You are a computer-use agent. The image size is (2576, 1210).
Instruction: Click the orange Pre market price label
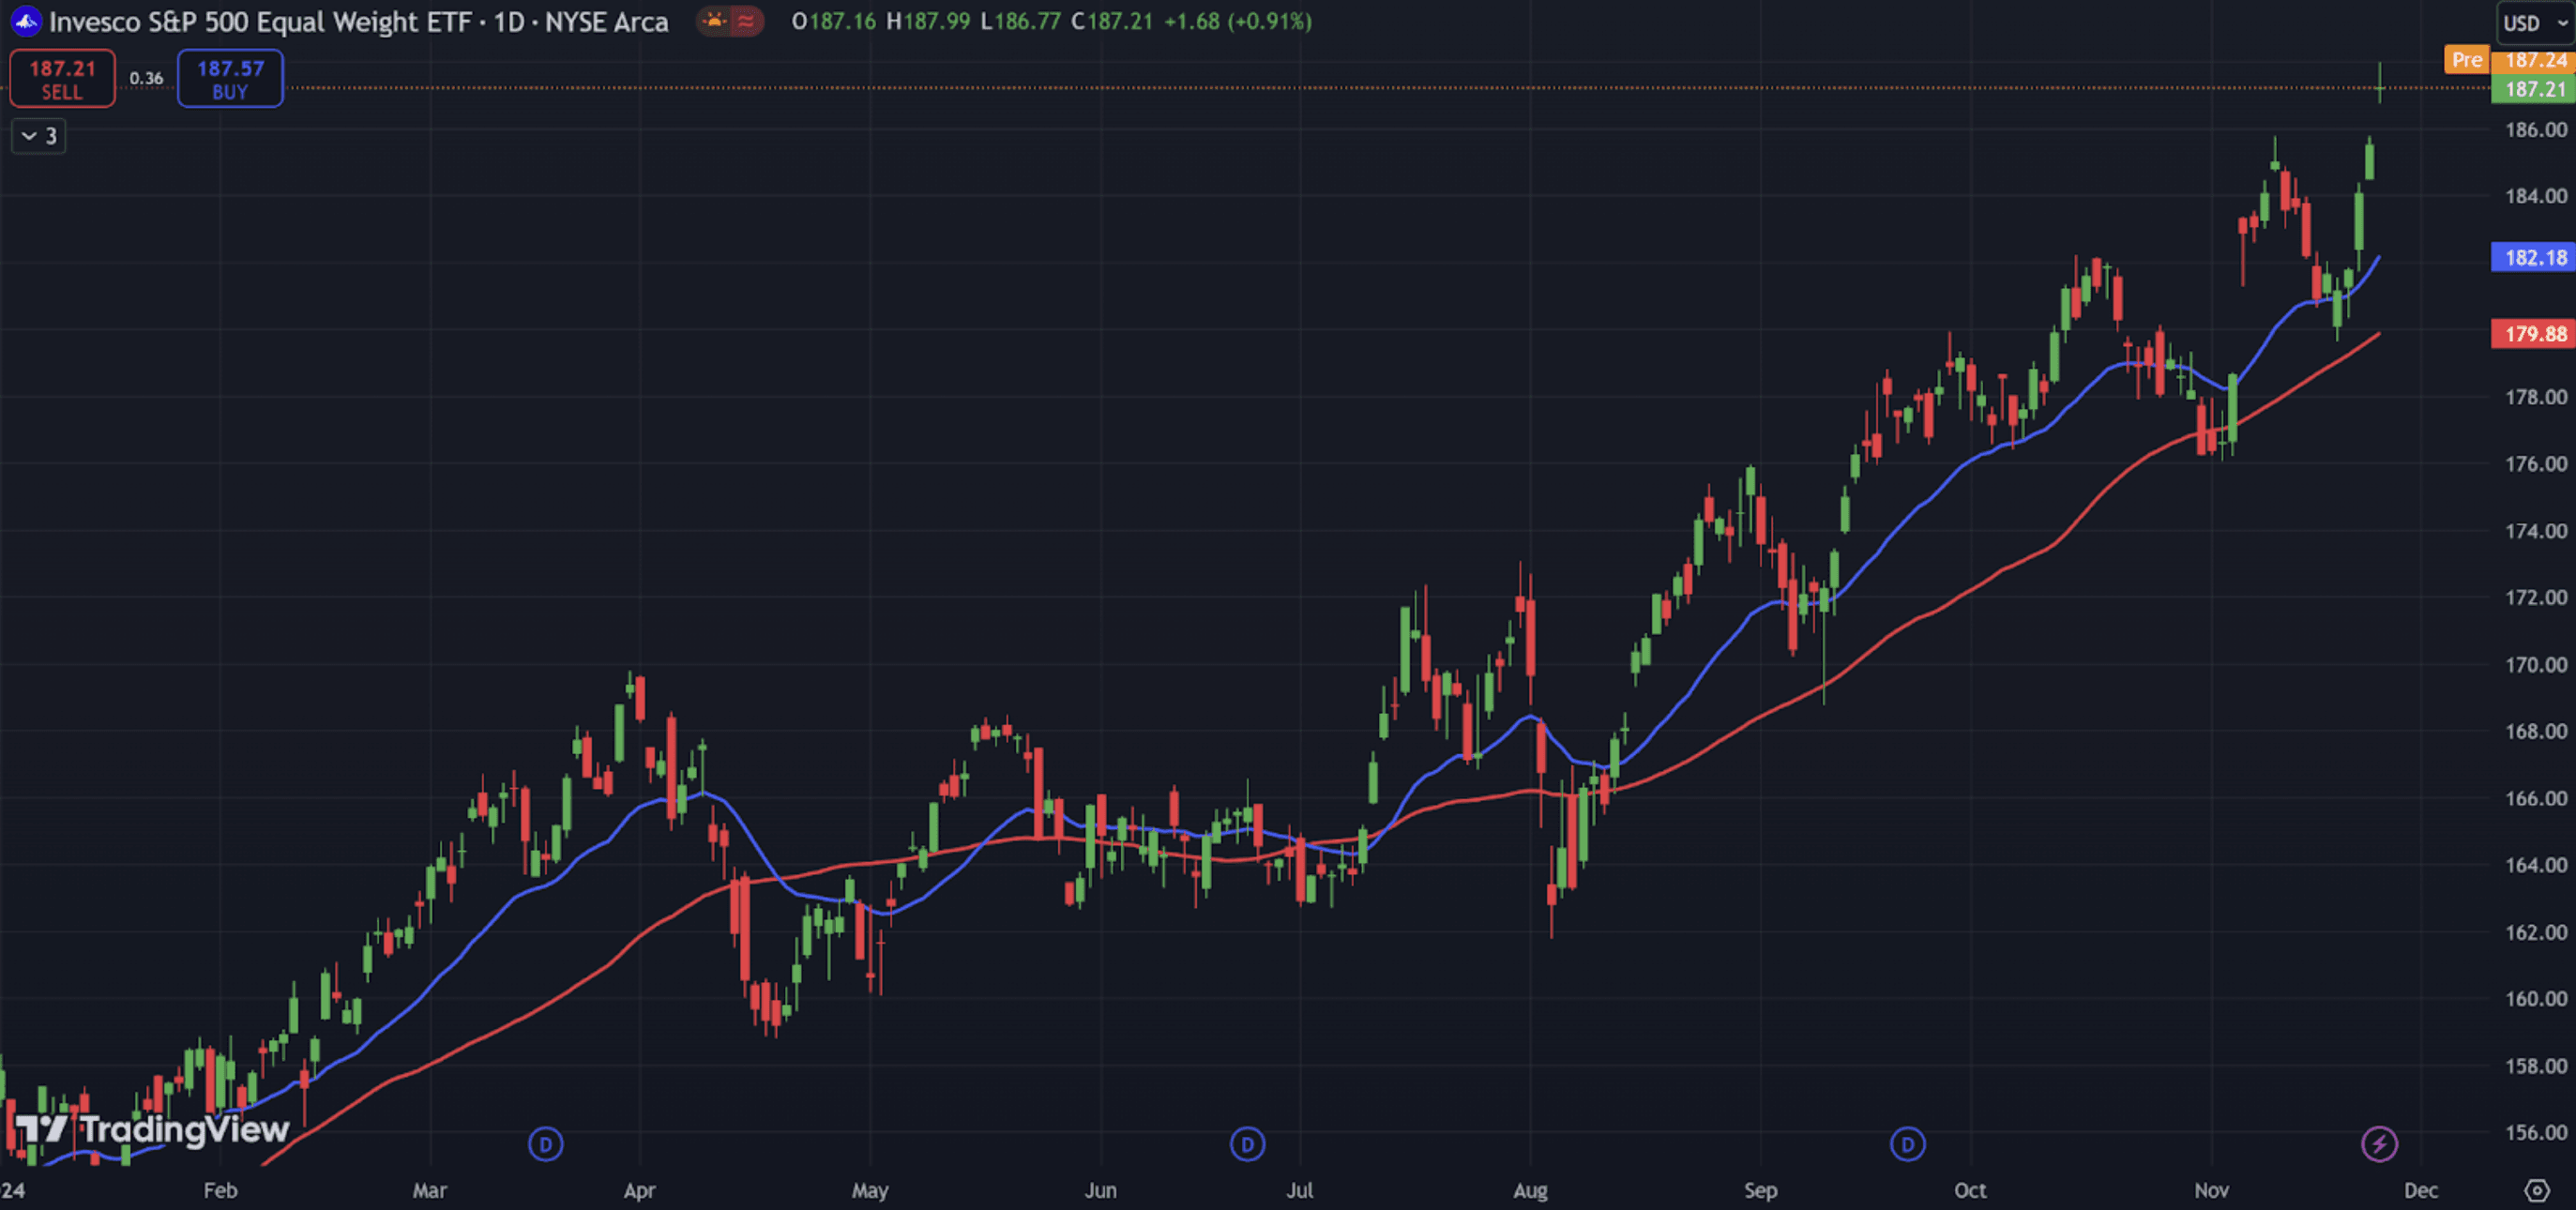[x=2465, y=60]
